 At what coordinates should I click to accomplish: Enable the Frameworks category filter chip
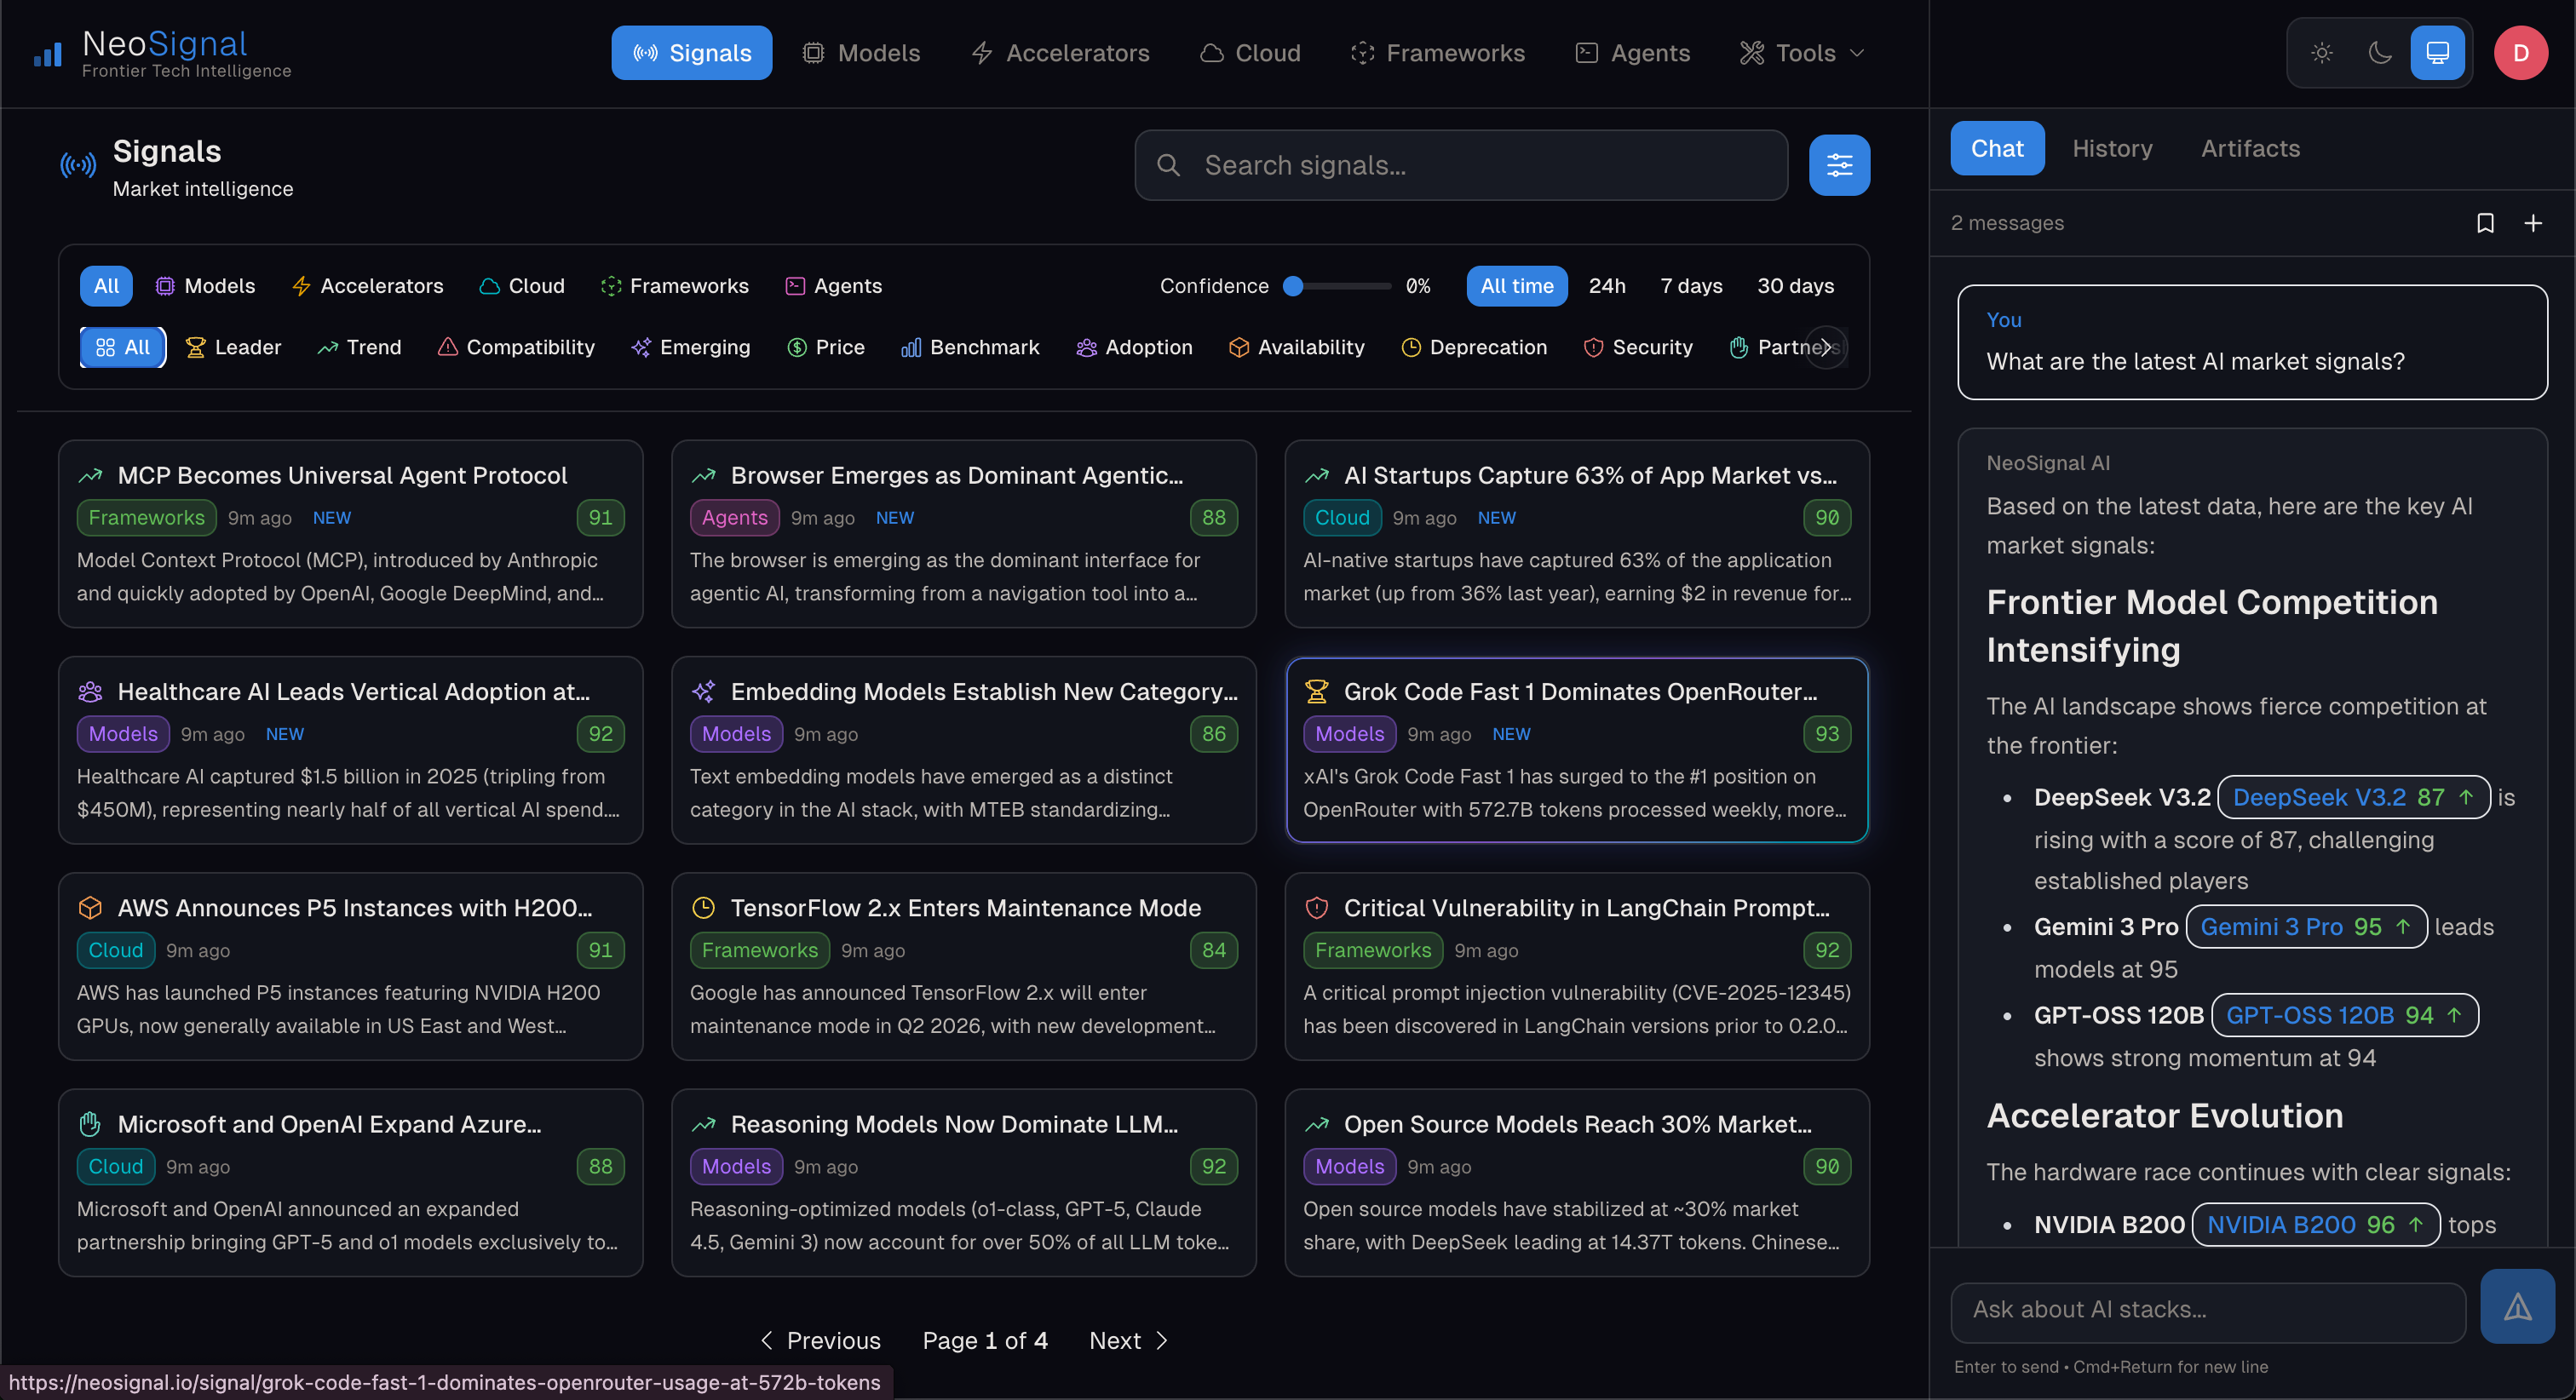coord(675,286)
